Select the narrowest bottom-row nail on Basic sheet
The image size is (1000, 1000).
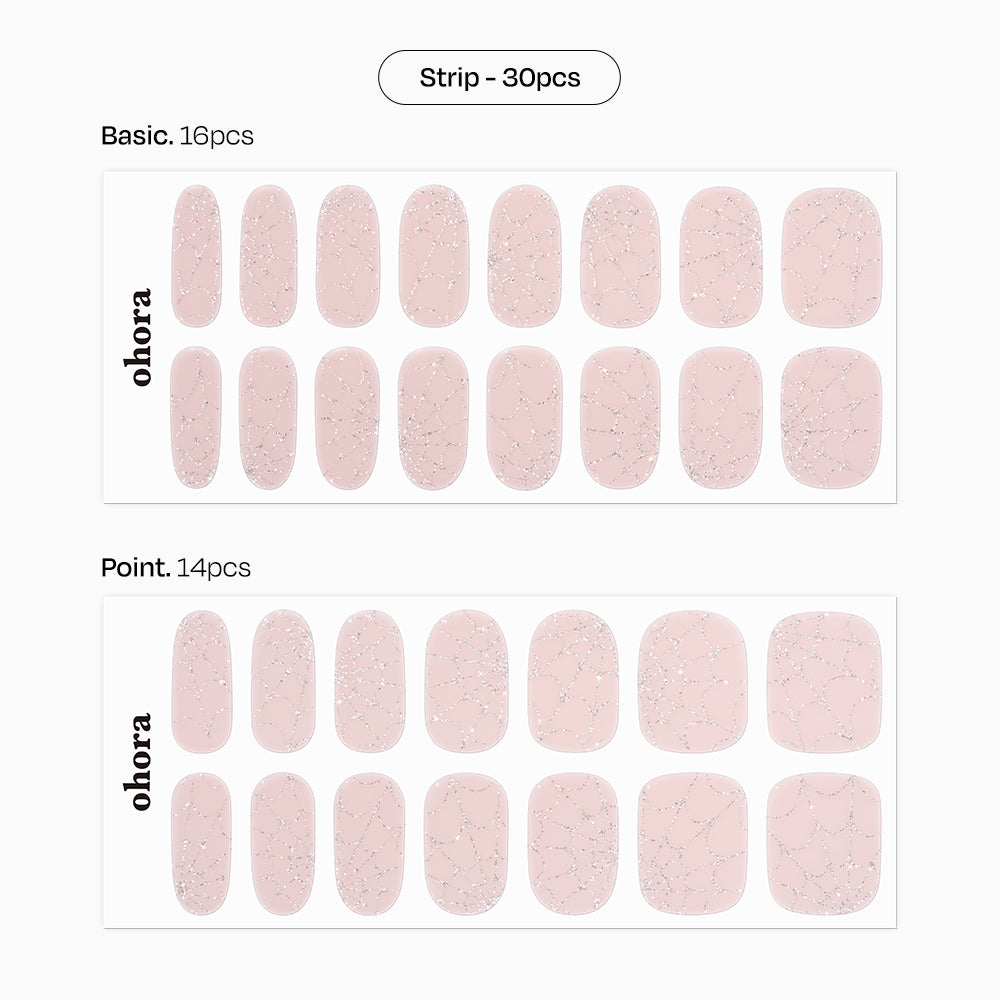click(196, 418)
